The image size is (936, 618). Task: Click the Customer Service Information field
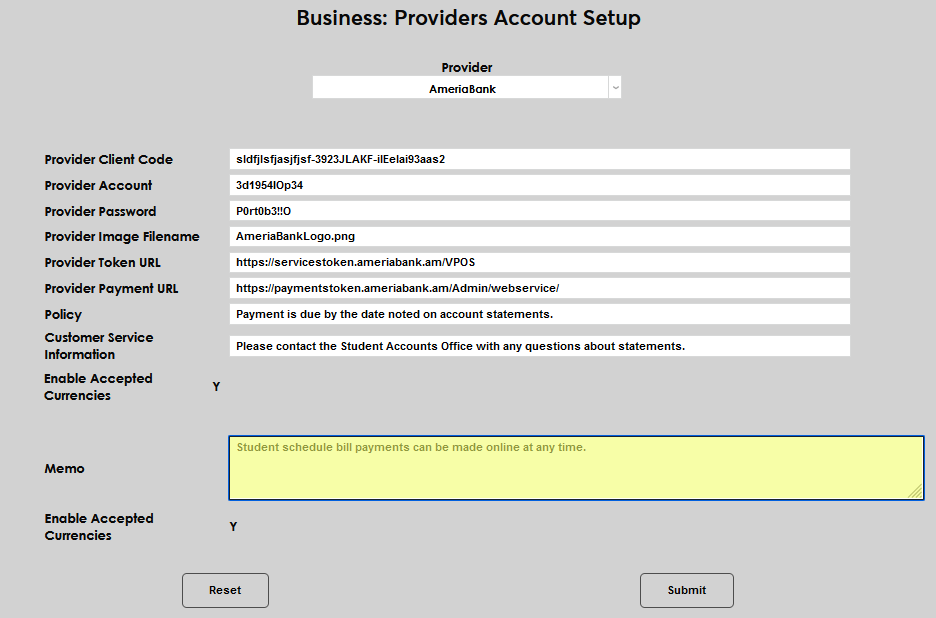pyautogui.click(x=539, y=346)
